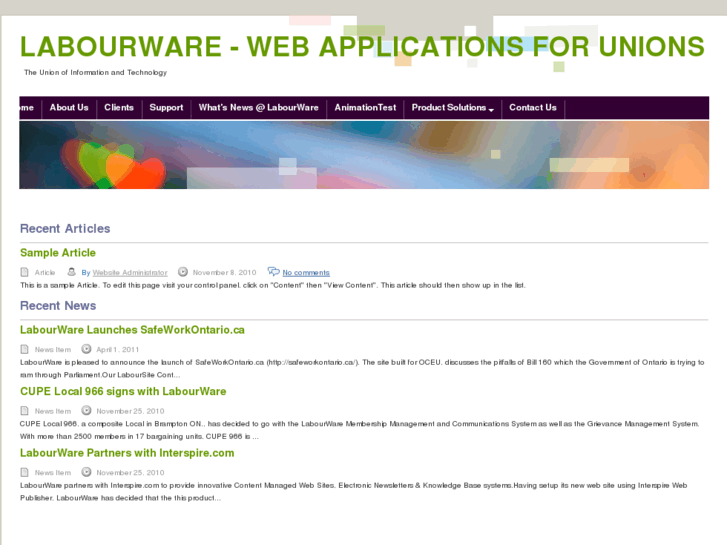This screenshot has width=727, height=545.
Task: Click the clock icon by November 8, 2010
Action: 183,272
